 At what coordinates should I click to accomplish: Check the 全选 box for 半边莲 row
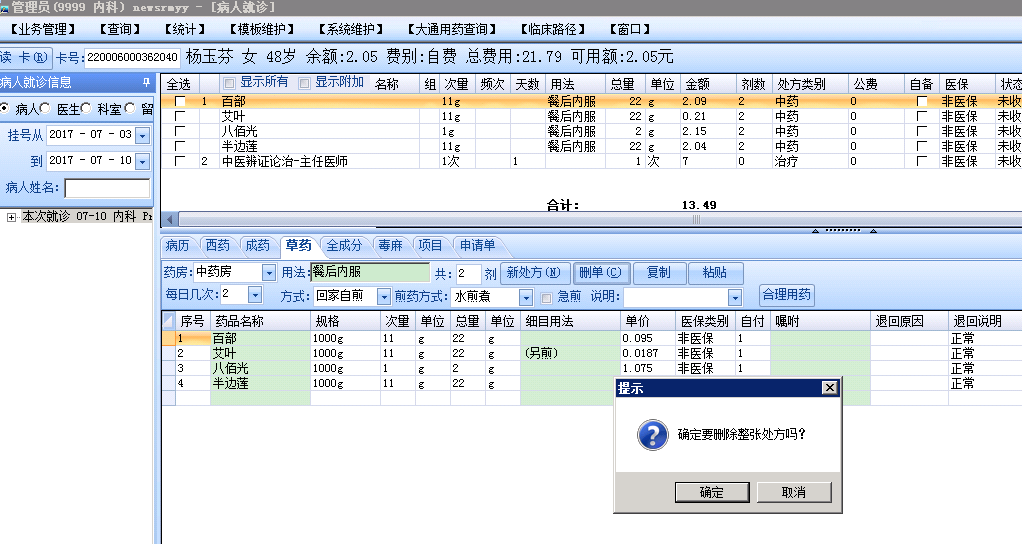click(180, 147)
